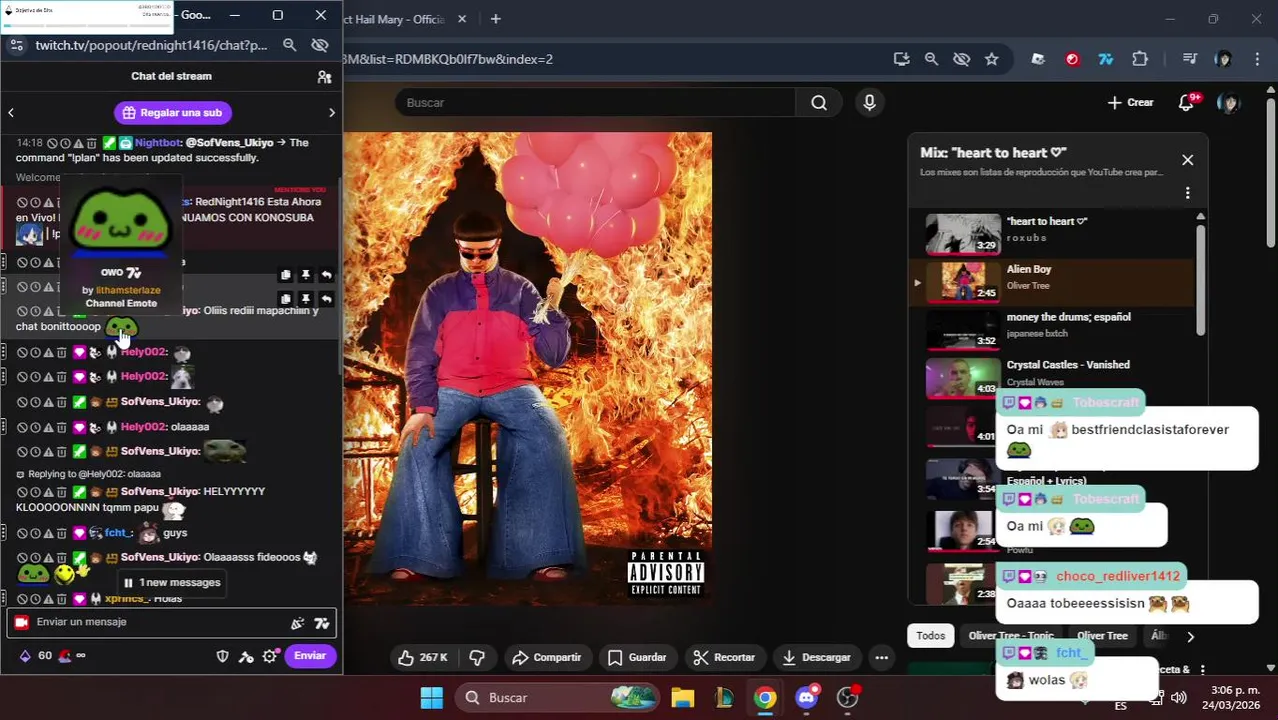Click the ban icon on fcht_'s 'guys' message
This screenshot has height=720, width=1278.
(x=22, y=533)
